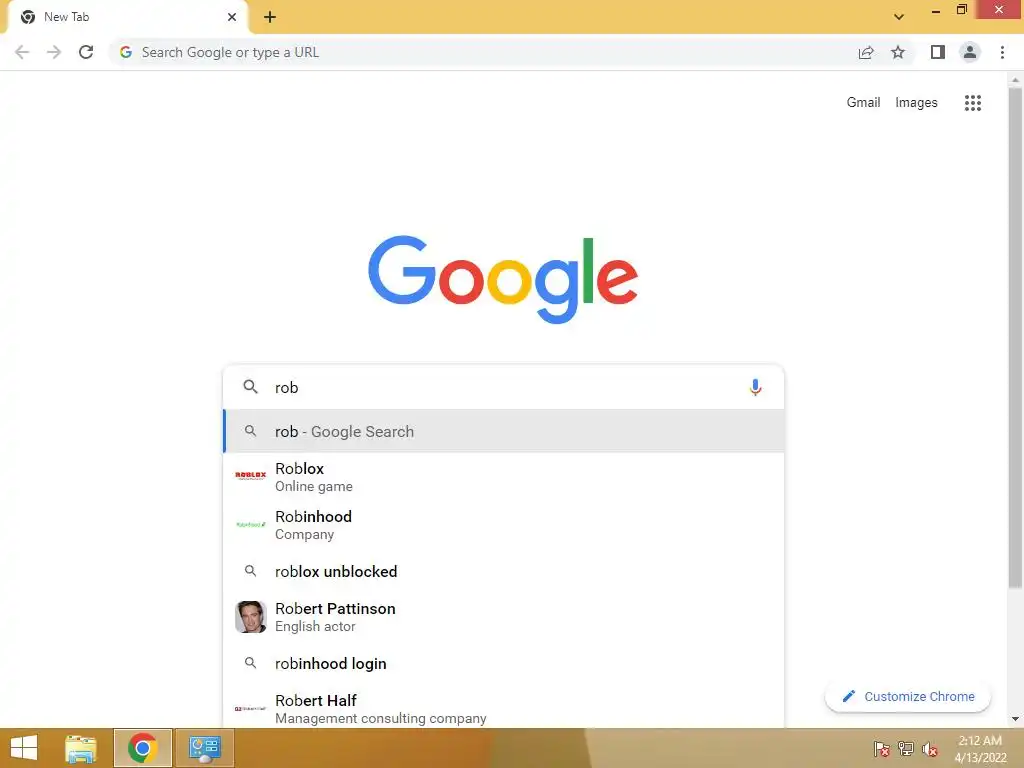Reload the current page
1024x768 pixels.
pyautogui.click(x=86, y=52)
